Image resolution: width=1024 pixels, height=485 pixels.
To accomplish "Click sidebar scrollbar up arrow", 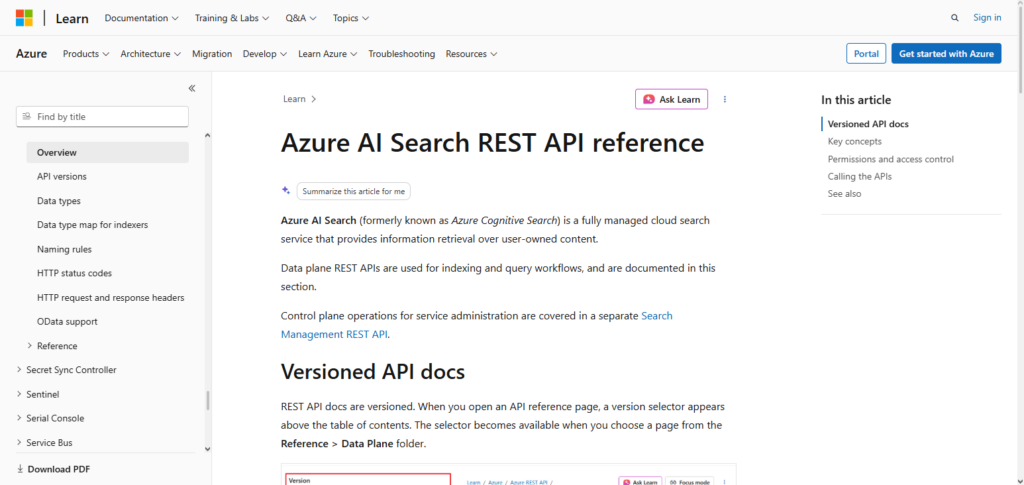I will (x=208, y=136).
